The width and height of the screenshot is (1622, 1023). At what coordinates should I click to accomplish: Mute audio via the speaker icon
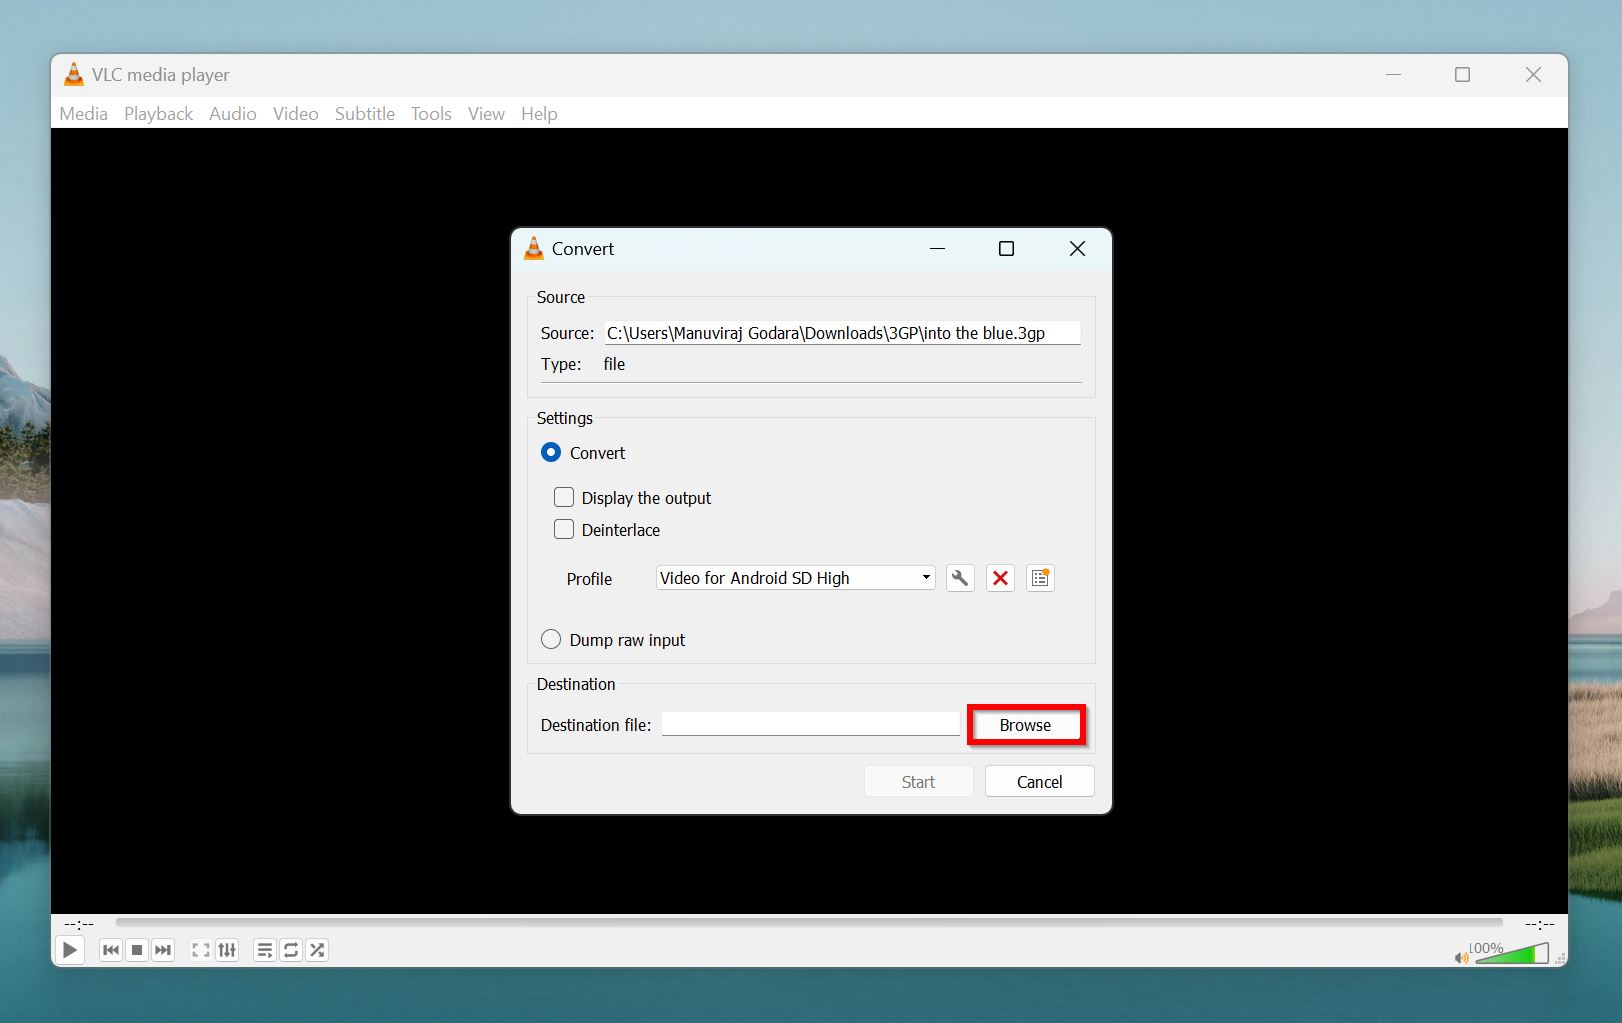pyautogui.click(x=1461, y=958)
